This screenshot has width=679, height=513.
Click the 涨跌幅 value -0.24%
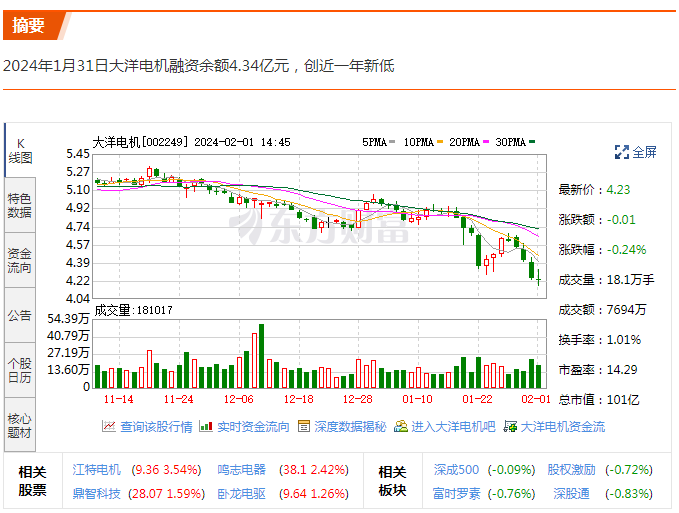coord(626,250)
